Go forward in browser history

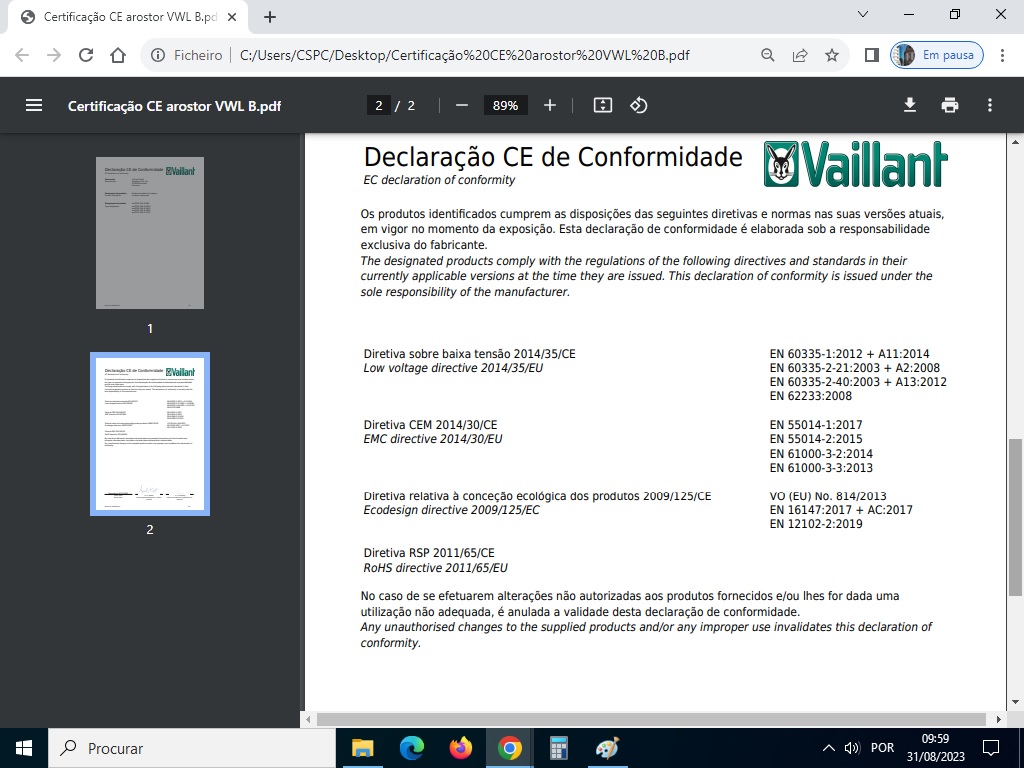point(54,56)
